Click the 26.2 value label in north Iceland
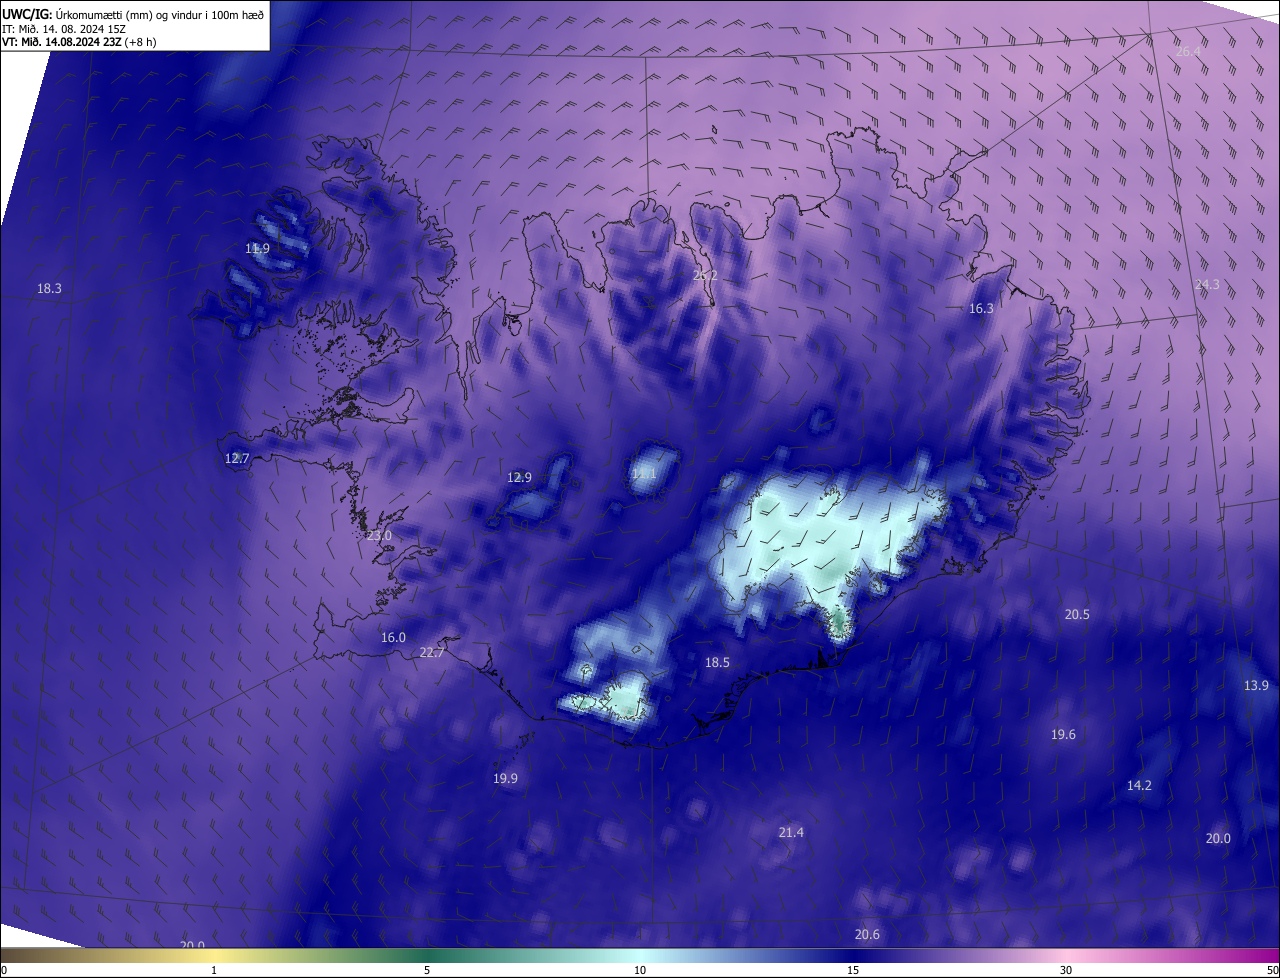This screenshot has height=978, width=1280. point(705,275)
